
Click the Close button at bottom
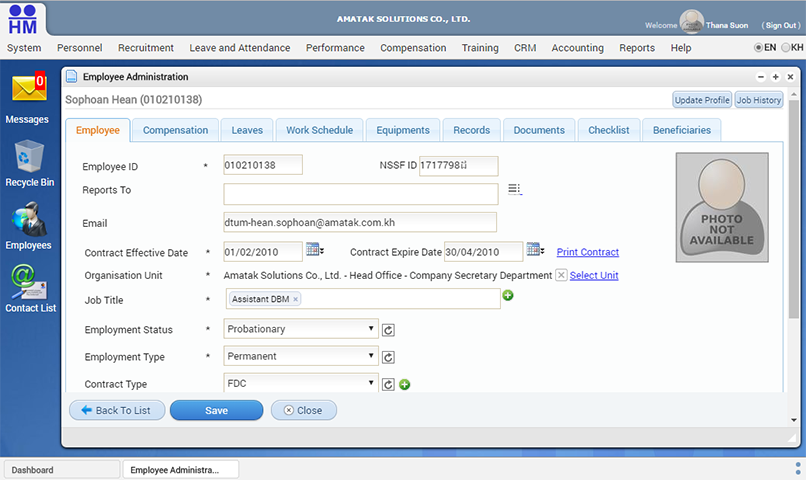click(304, 410)
